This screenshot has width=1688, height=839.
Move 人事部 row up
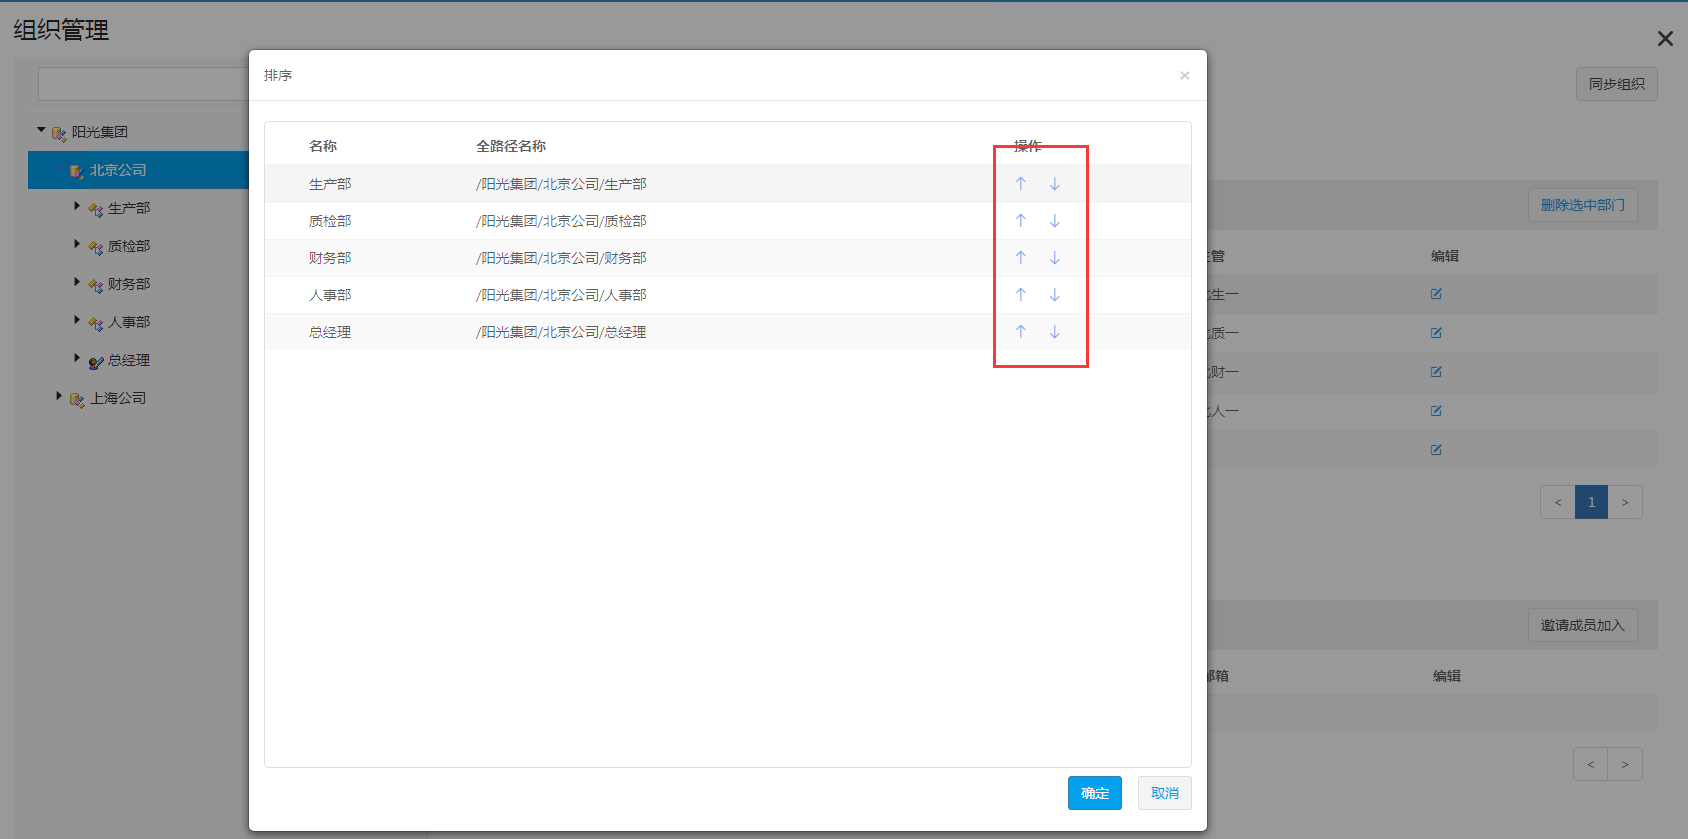coord(1021,295)
